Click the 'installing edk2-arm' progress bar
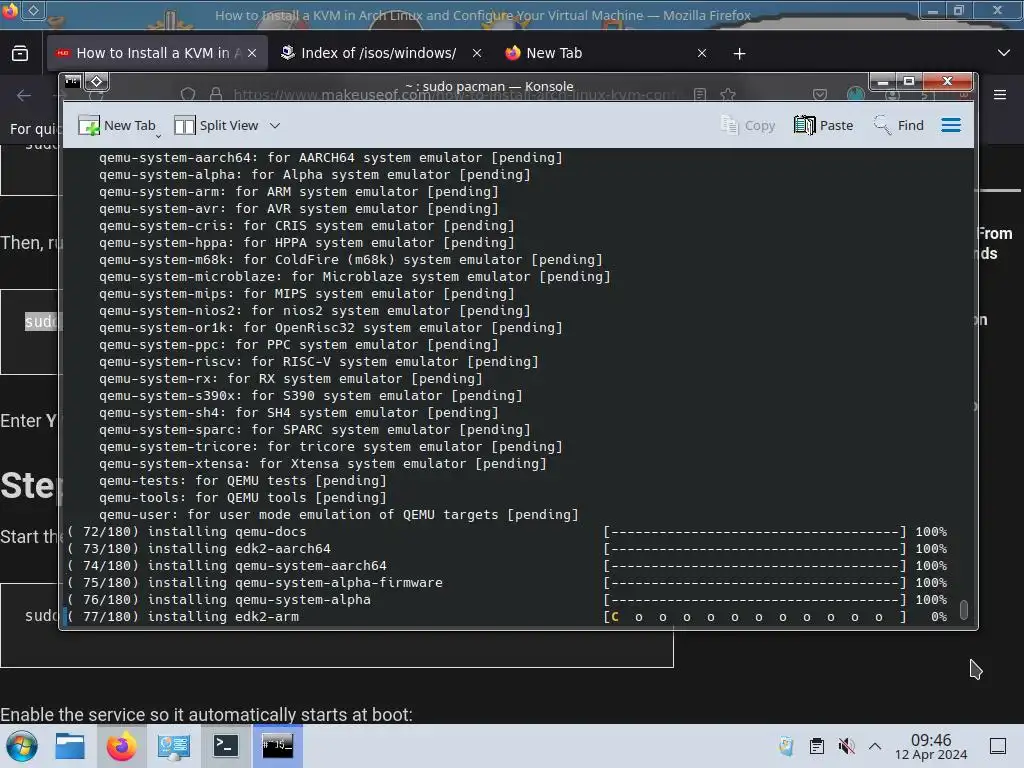The height and width of the screenshot is (768, 1024). click(755, 616)
